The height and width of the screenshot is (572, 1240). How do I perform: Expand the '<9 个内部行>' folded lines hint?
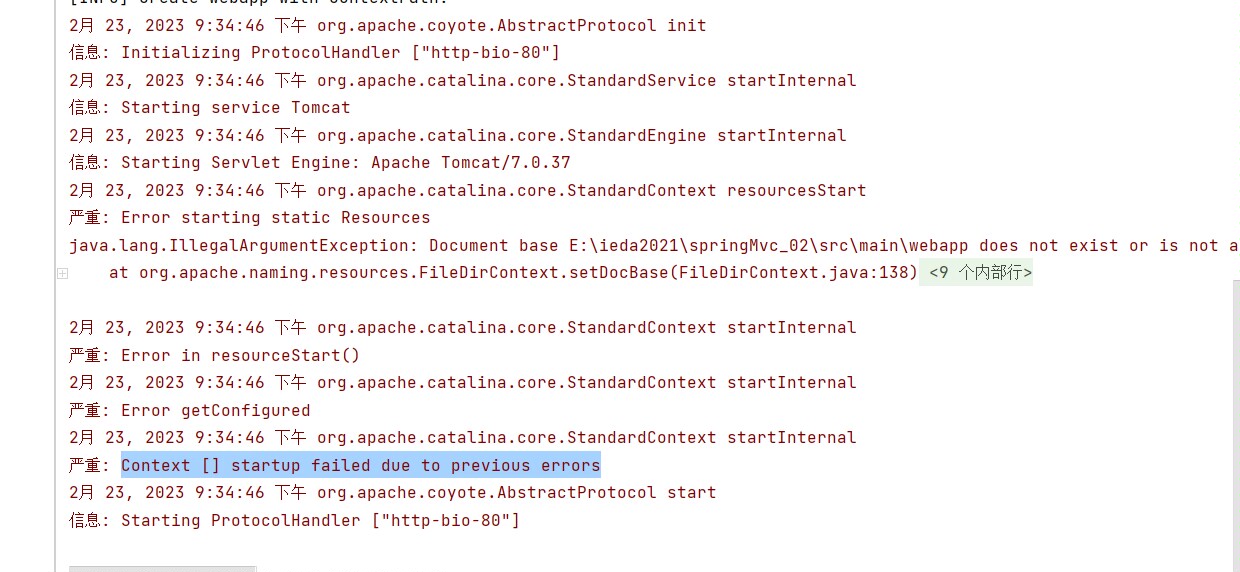tap(981, 272)
